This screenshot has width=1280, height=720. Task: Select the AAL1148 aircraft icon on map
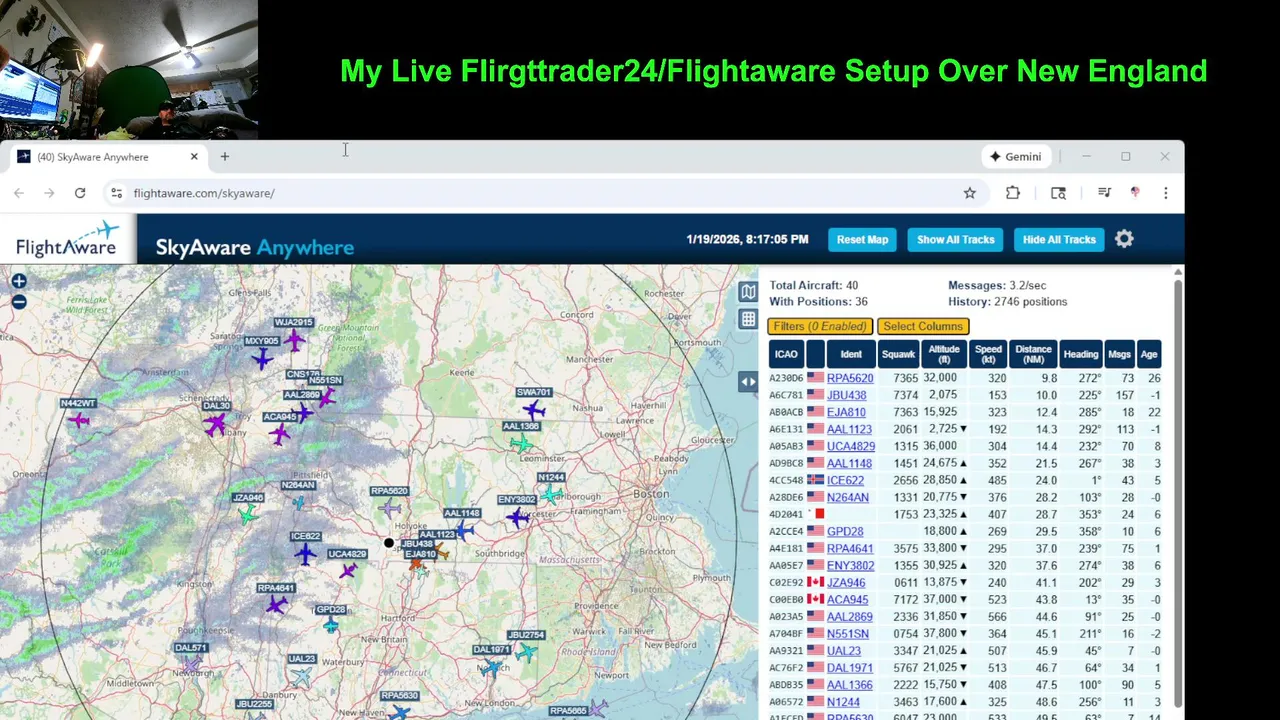tap(463, 530)
